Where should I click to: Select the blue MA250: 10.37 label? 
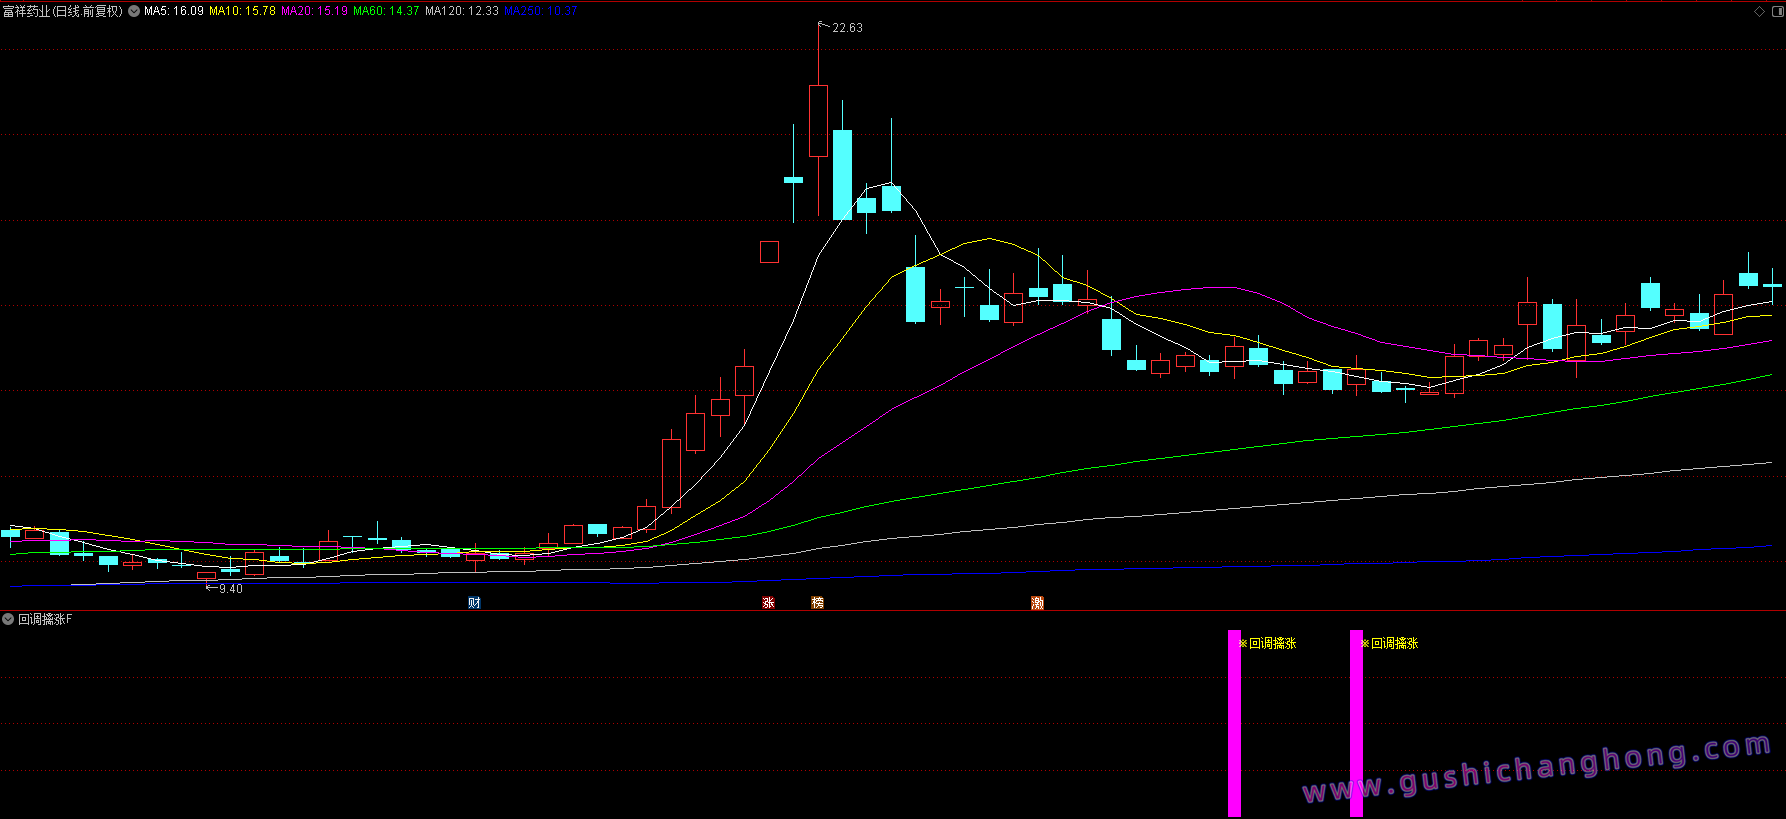pos(540,11)
